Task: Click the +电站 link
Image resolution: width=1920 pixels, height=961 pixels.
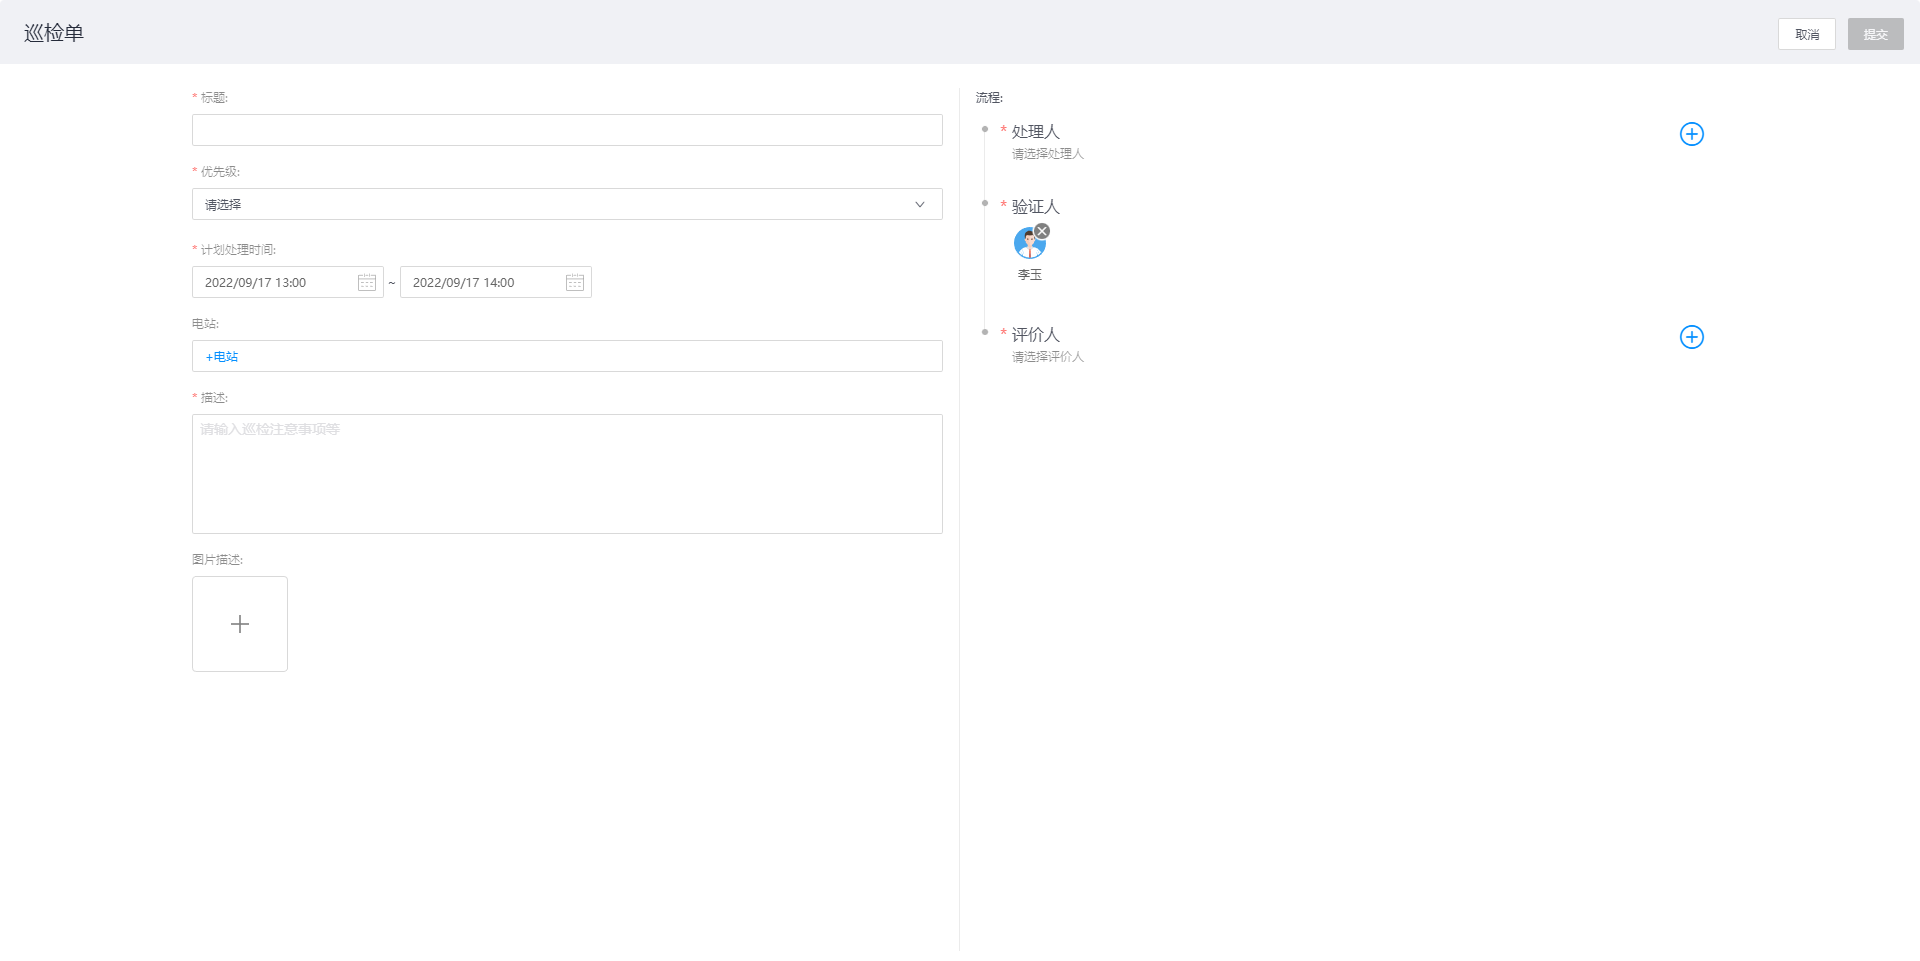Action: point(222,357)
